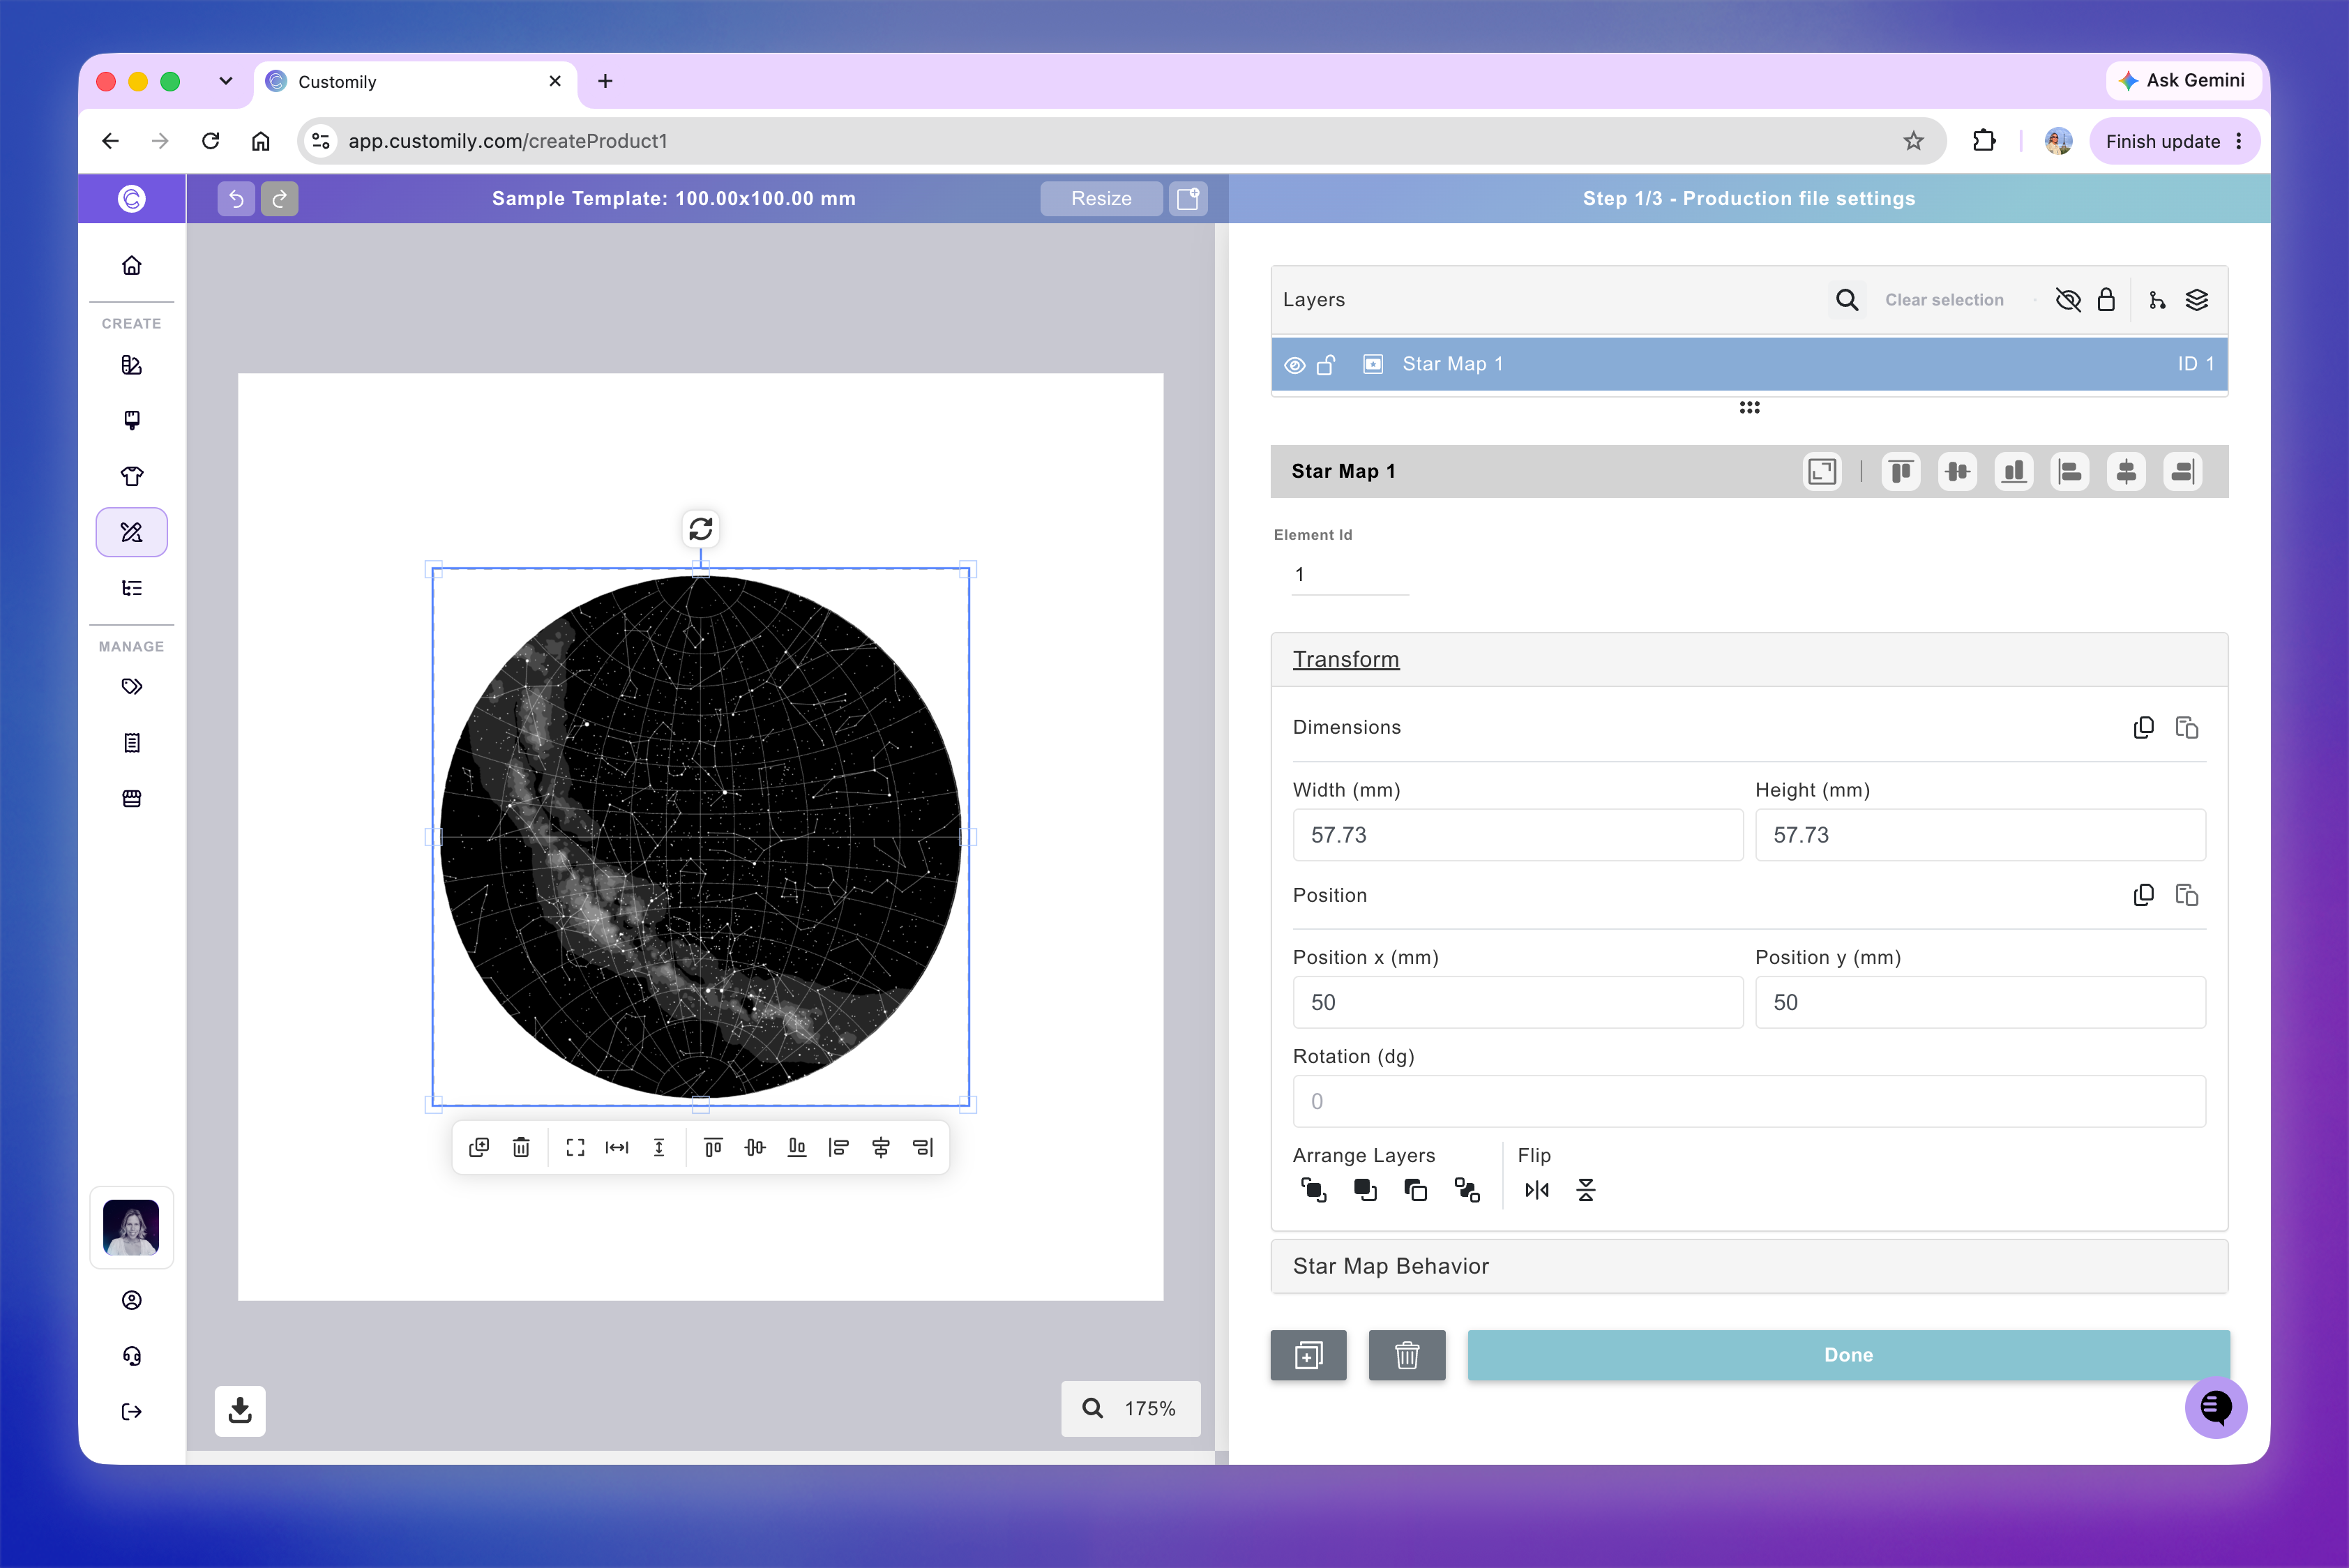Click the Position y (mm) input field

(1980, 1002)
